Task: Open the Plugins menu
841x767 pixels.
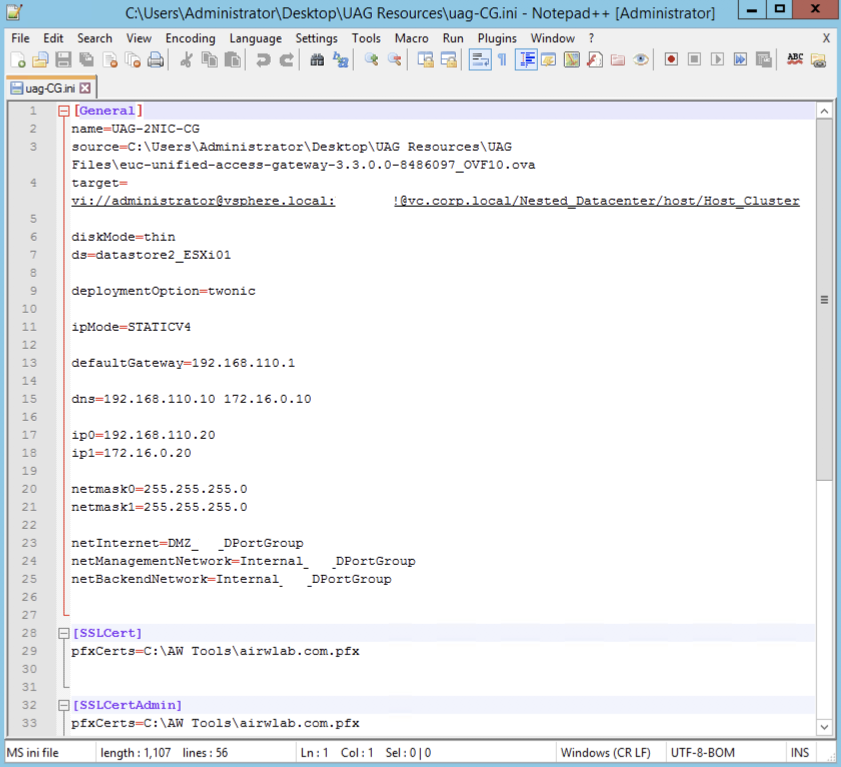Action: point(497,38)
